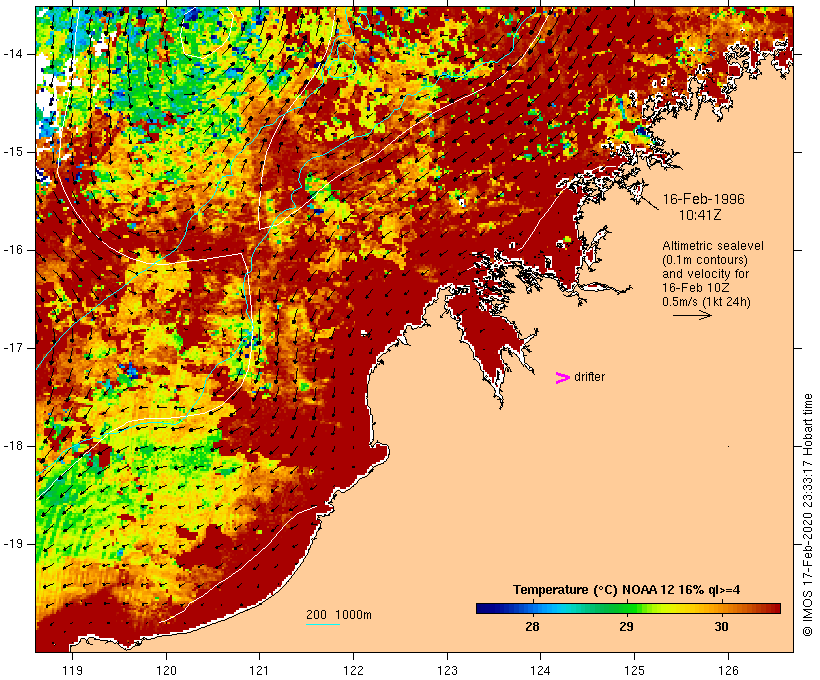820x680 pixels.
Task: Click the '-18' latitude axis label
Action: (13, 446)
